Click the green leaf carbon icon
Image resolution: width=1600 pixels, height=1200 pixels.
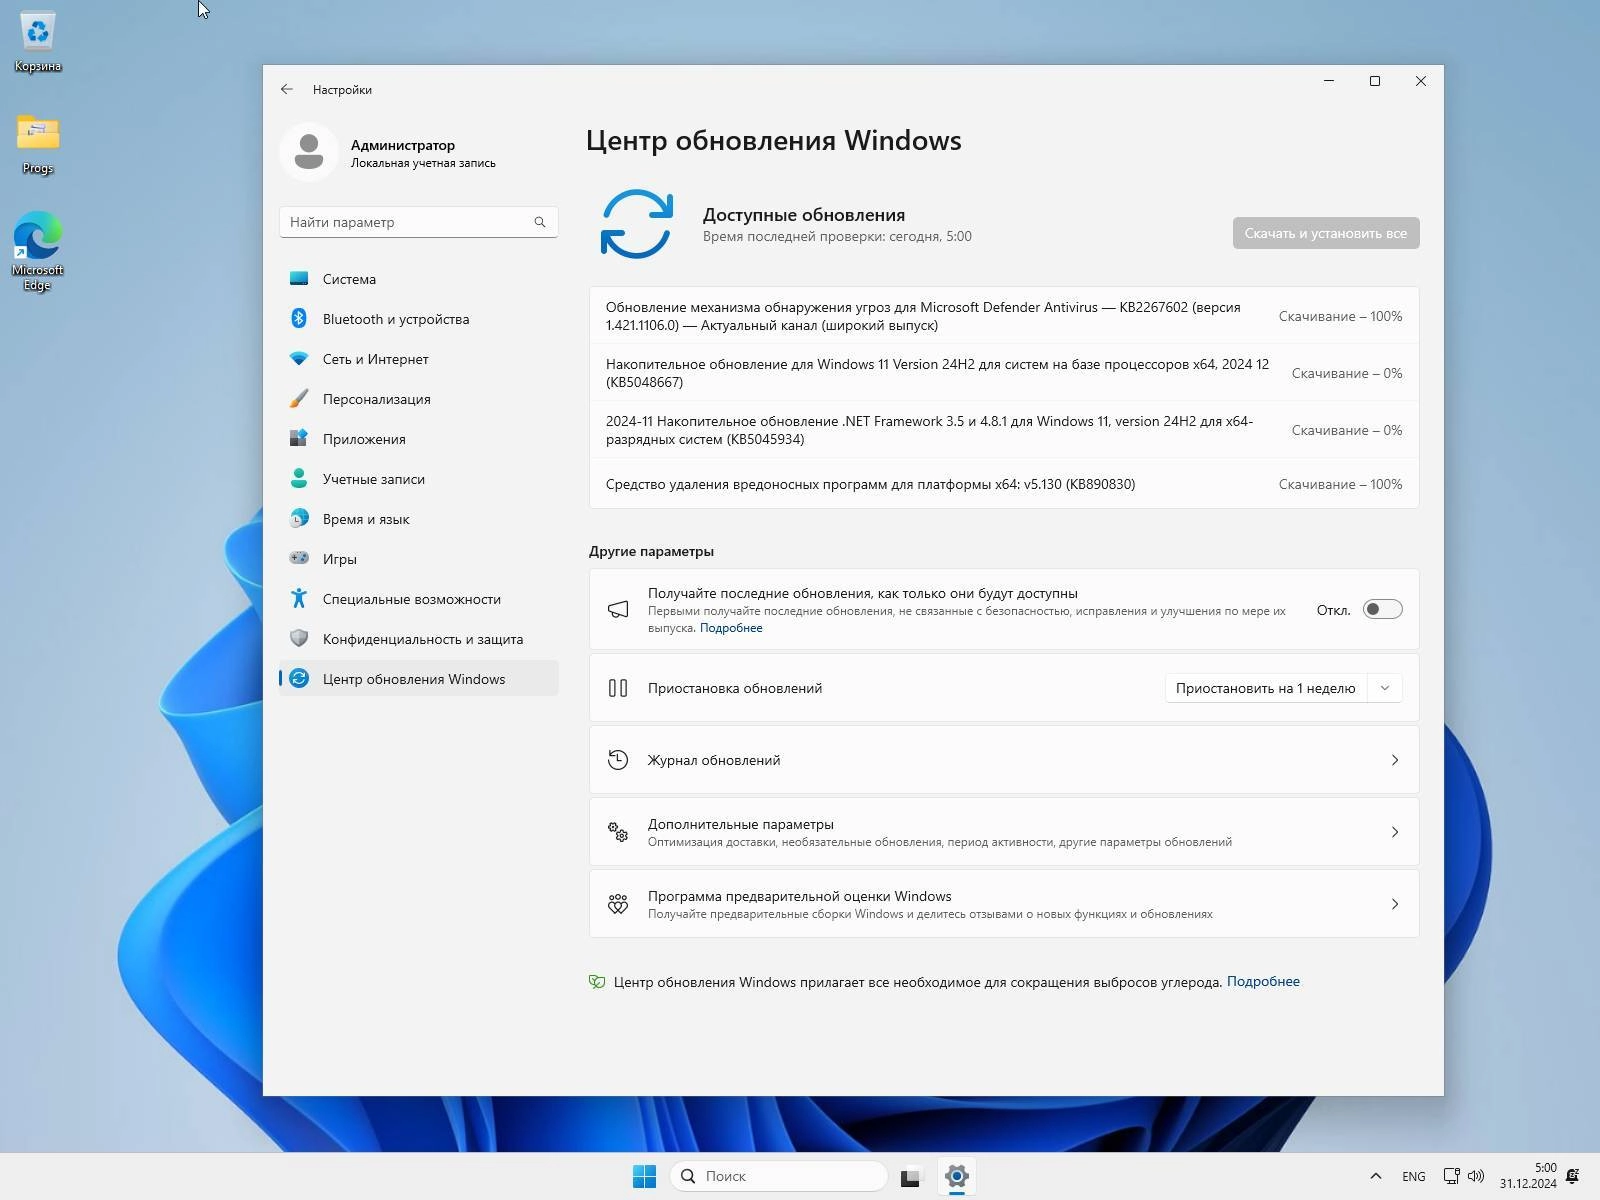pos(597,982)
